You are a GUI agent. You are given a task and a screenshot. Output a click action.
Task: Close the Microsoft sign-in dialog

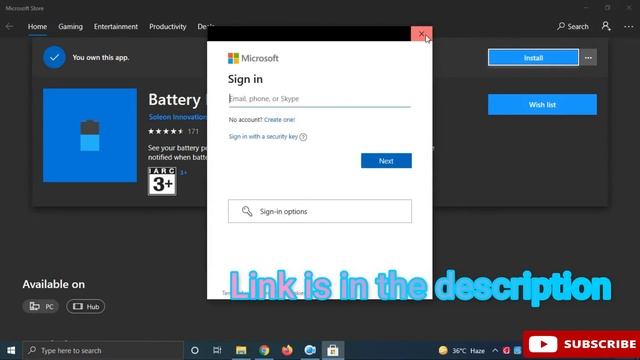pyautogui.click(x=421, y=34)
